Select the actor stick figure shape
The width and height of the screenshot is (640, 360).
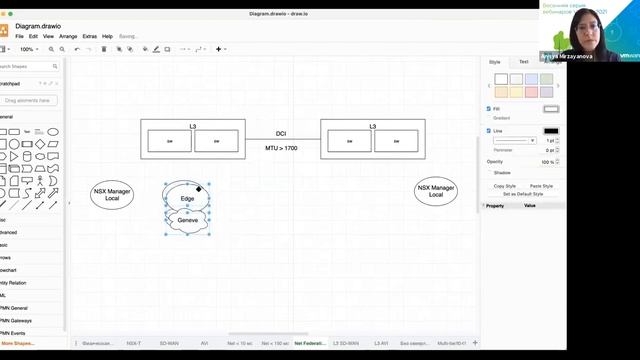[x=40, y=180]
